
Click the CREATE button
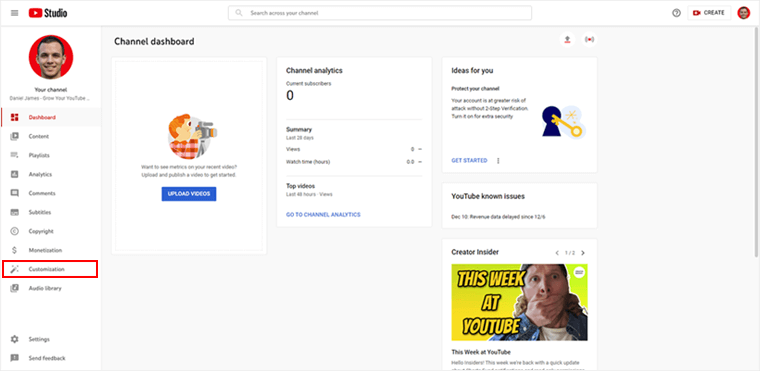coord(709,13)
